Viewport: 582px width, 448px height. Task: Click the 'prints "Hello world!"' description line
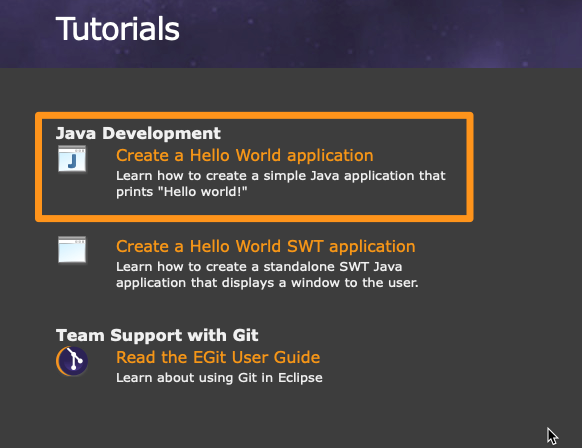point(182,192)
